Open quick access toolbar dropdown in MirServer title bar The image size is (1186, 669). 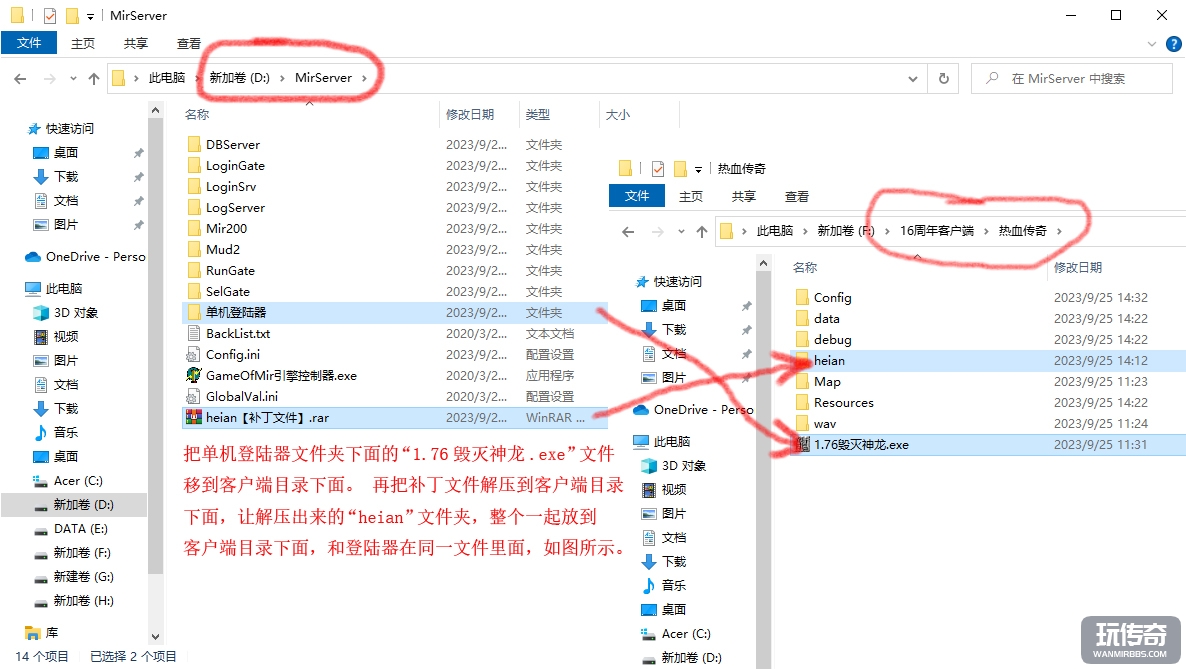coord(90,16)
